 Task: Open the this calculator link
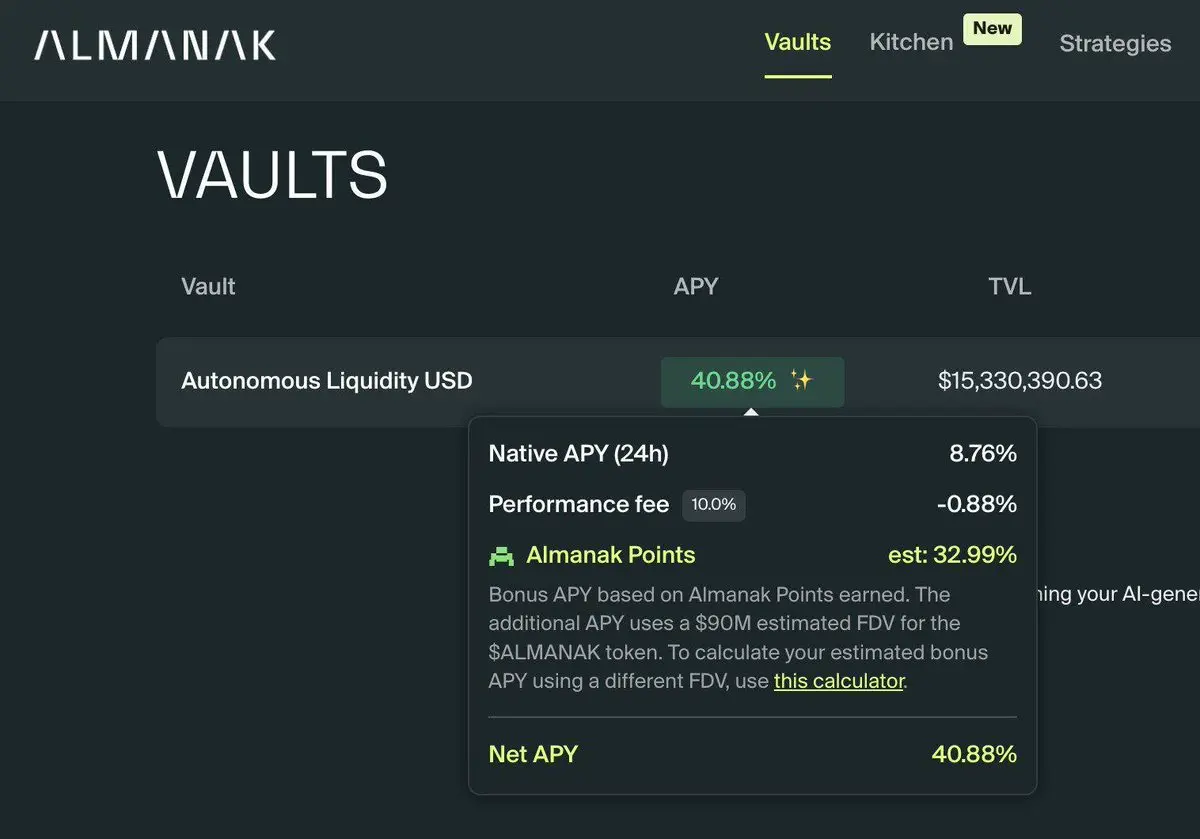839,681
